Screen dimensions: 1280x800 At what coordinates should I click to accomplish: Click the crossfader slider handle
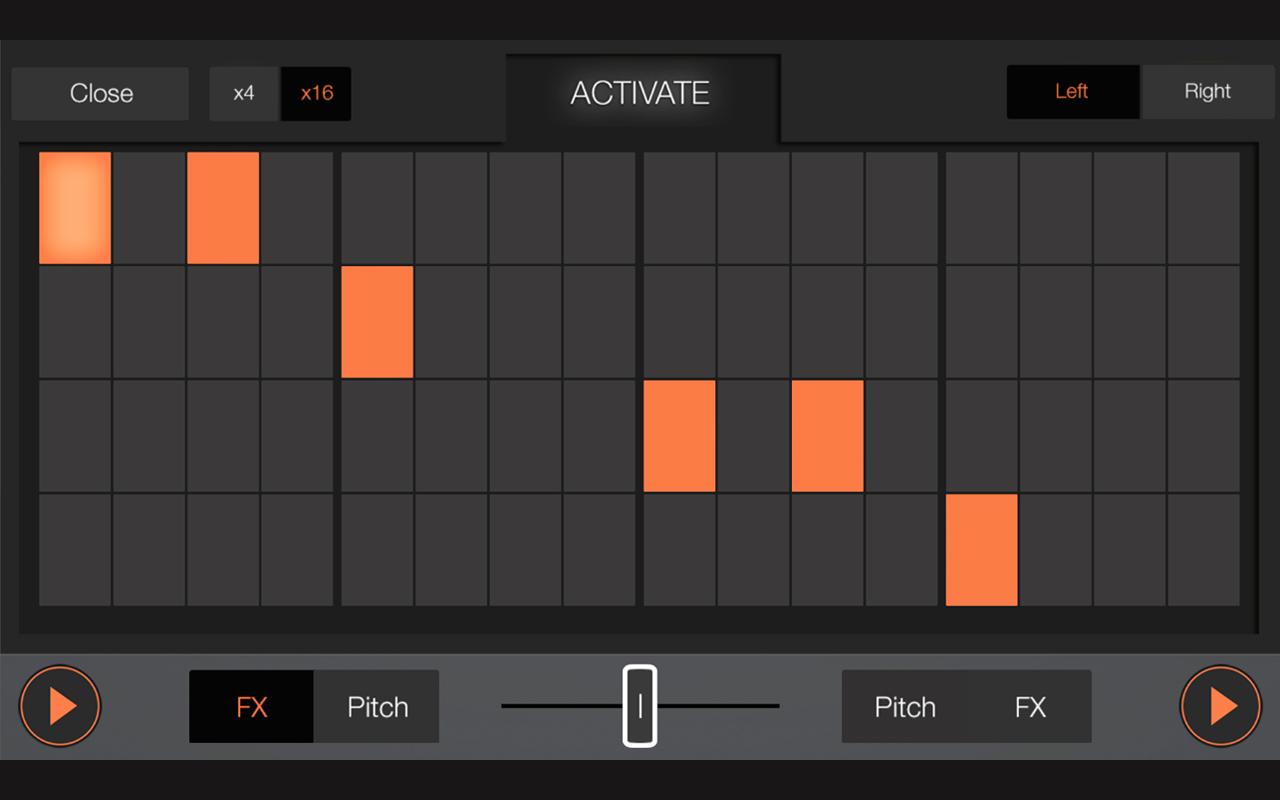640,706
